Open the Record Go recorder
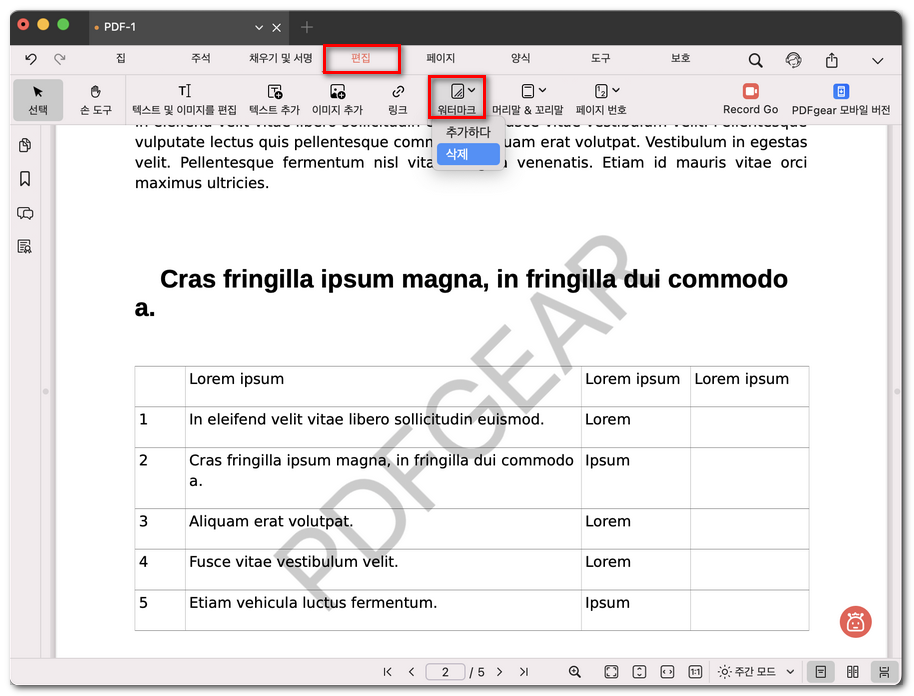The width and height of the screenshot is (914, 696). [750, 99]
